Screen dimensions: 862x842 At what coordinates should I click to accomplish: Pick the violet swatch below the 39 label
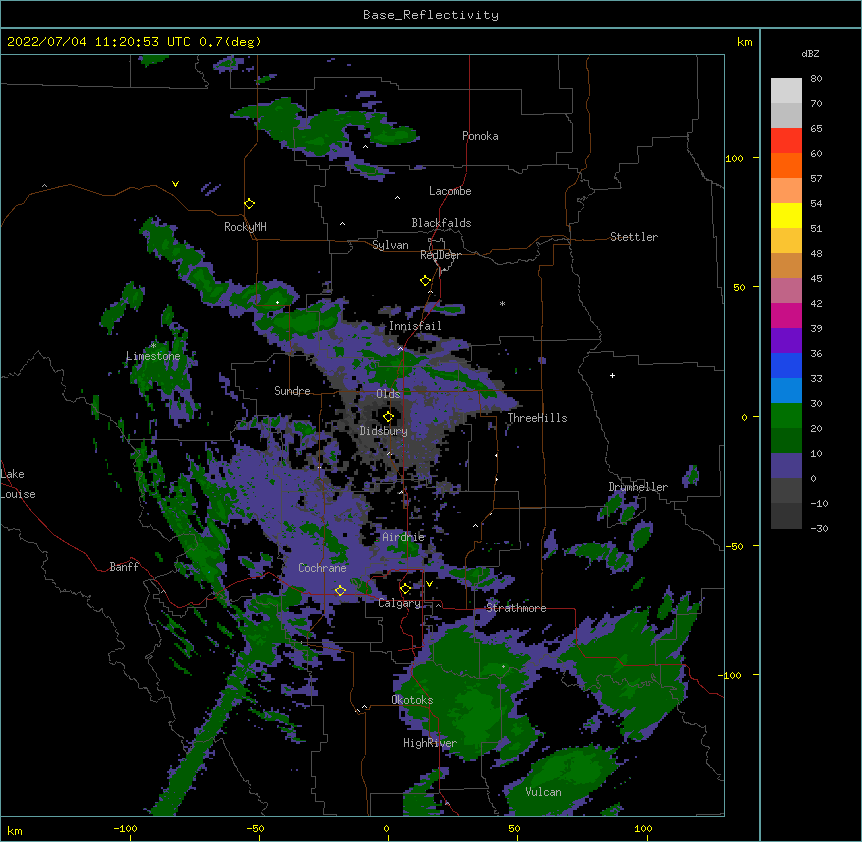[786, 341]
